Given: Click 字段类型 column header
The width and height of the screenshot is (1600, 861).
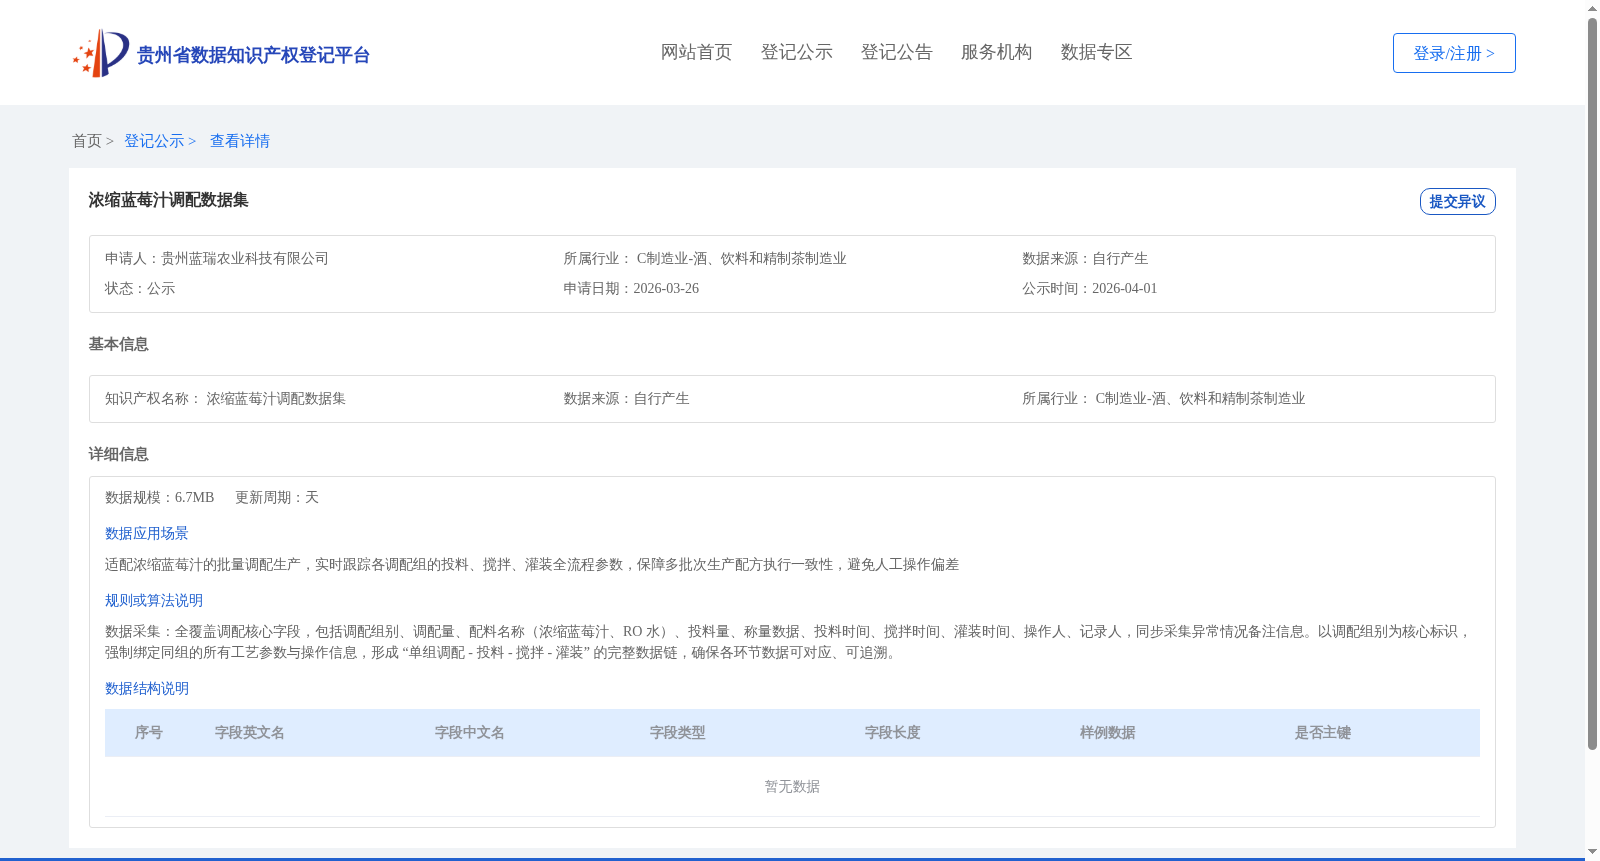Looking at the screenshot, I should coord(678,733).
